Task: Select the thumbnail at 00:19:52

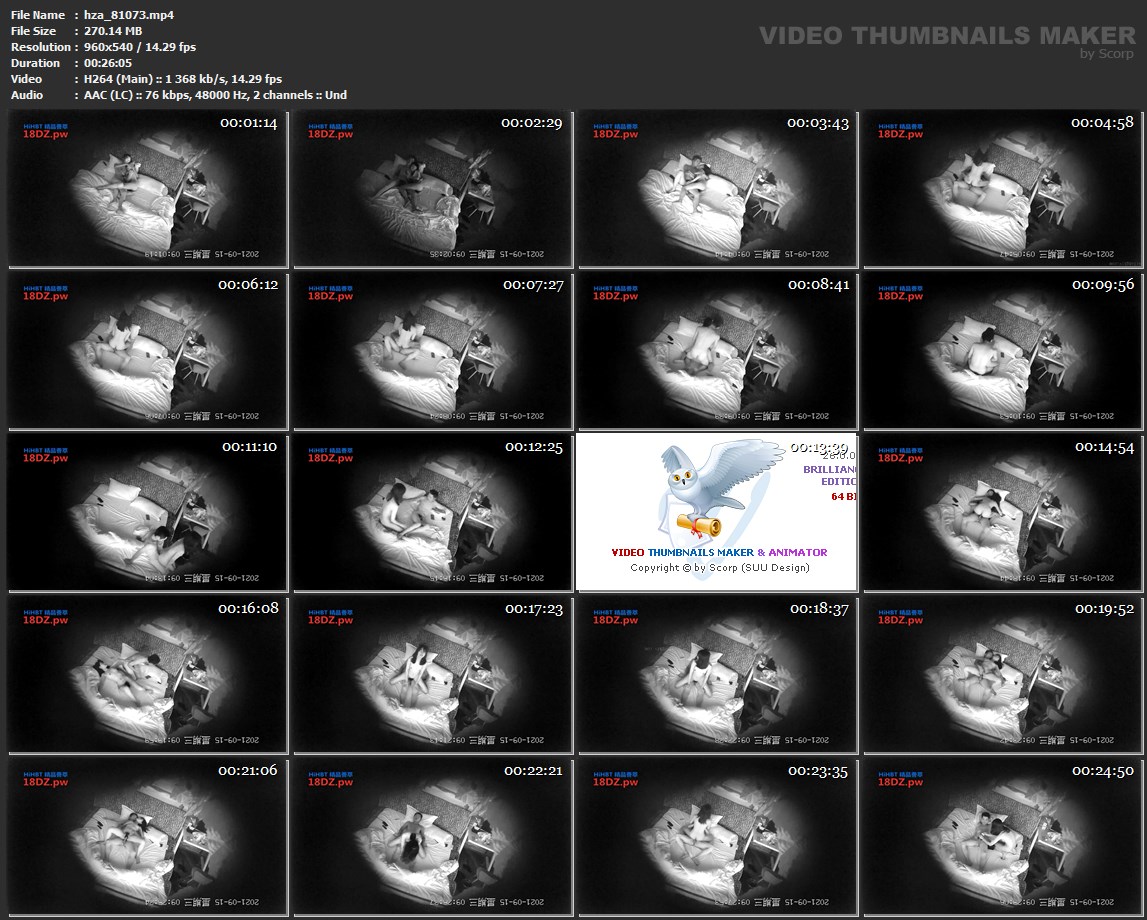Action: (1002, 676)
